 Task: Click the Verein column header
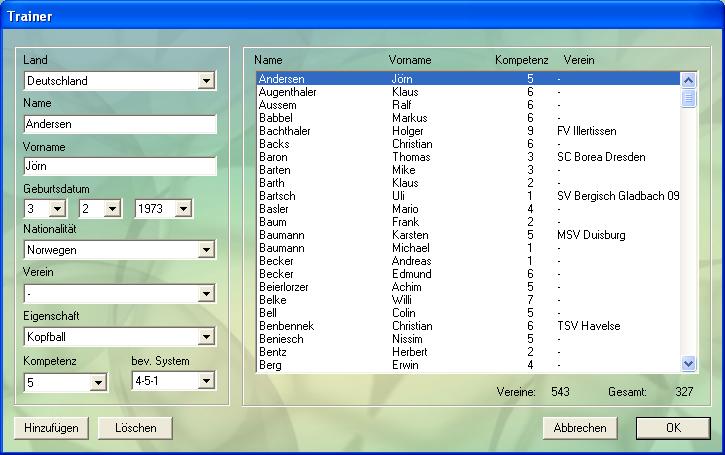(x=579, y=60)
